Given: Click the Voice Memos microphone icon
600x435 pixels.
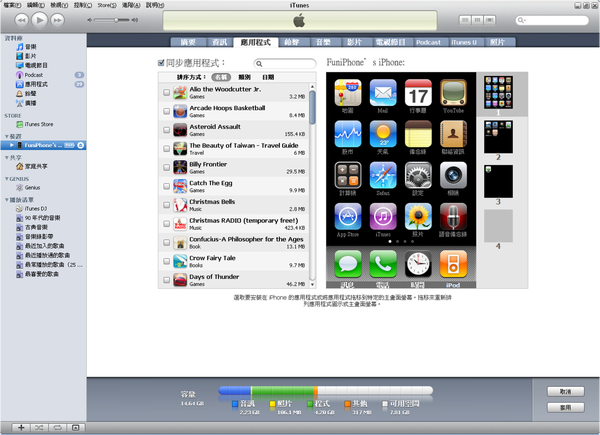Looking at the screenshot, I should click(453, 217).
